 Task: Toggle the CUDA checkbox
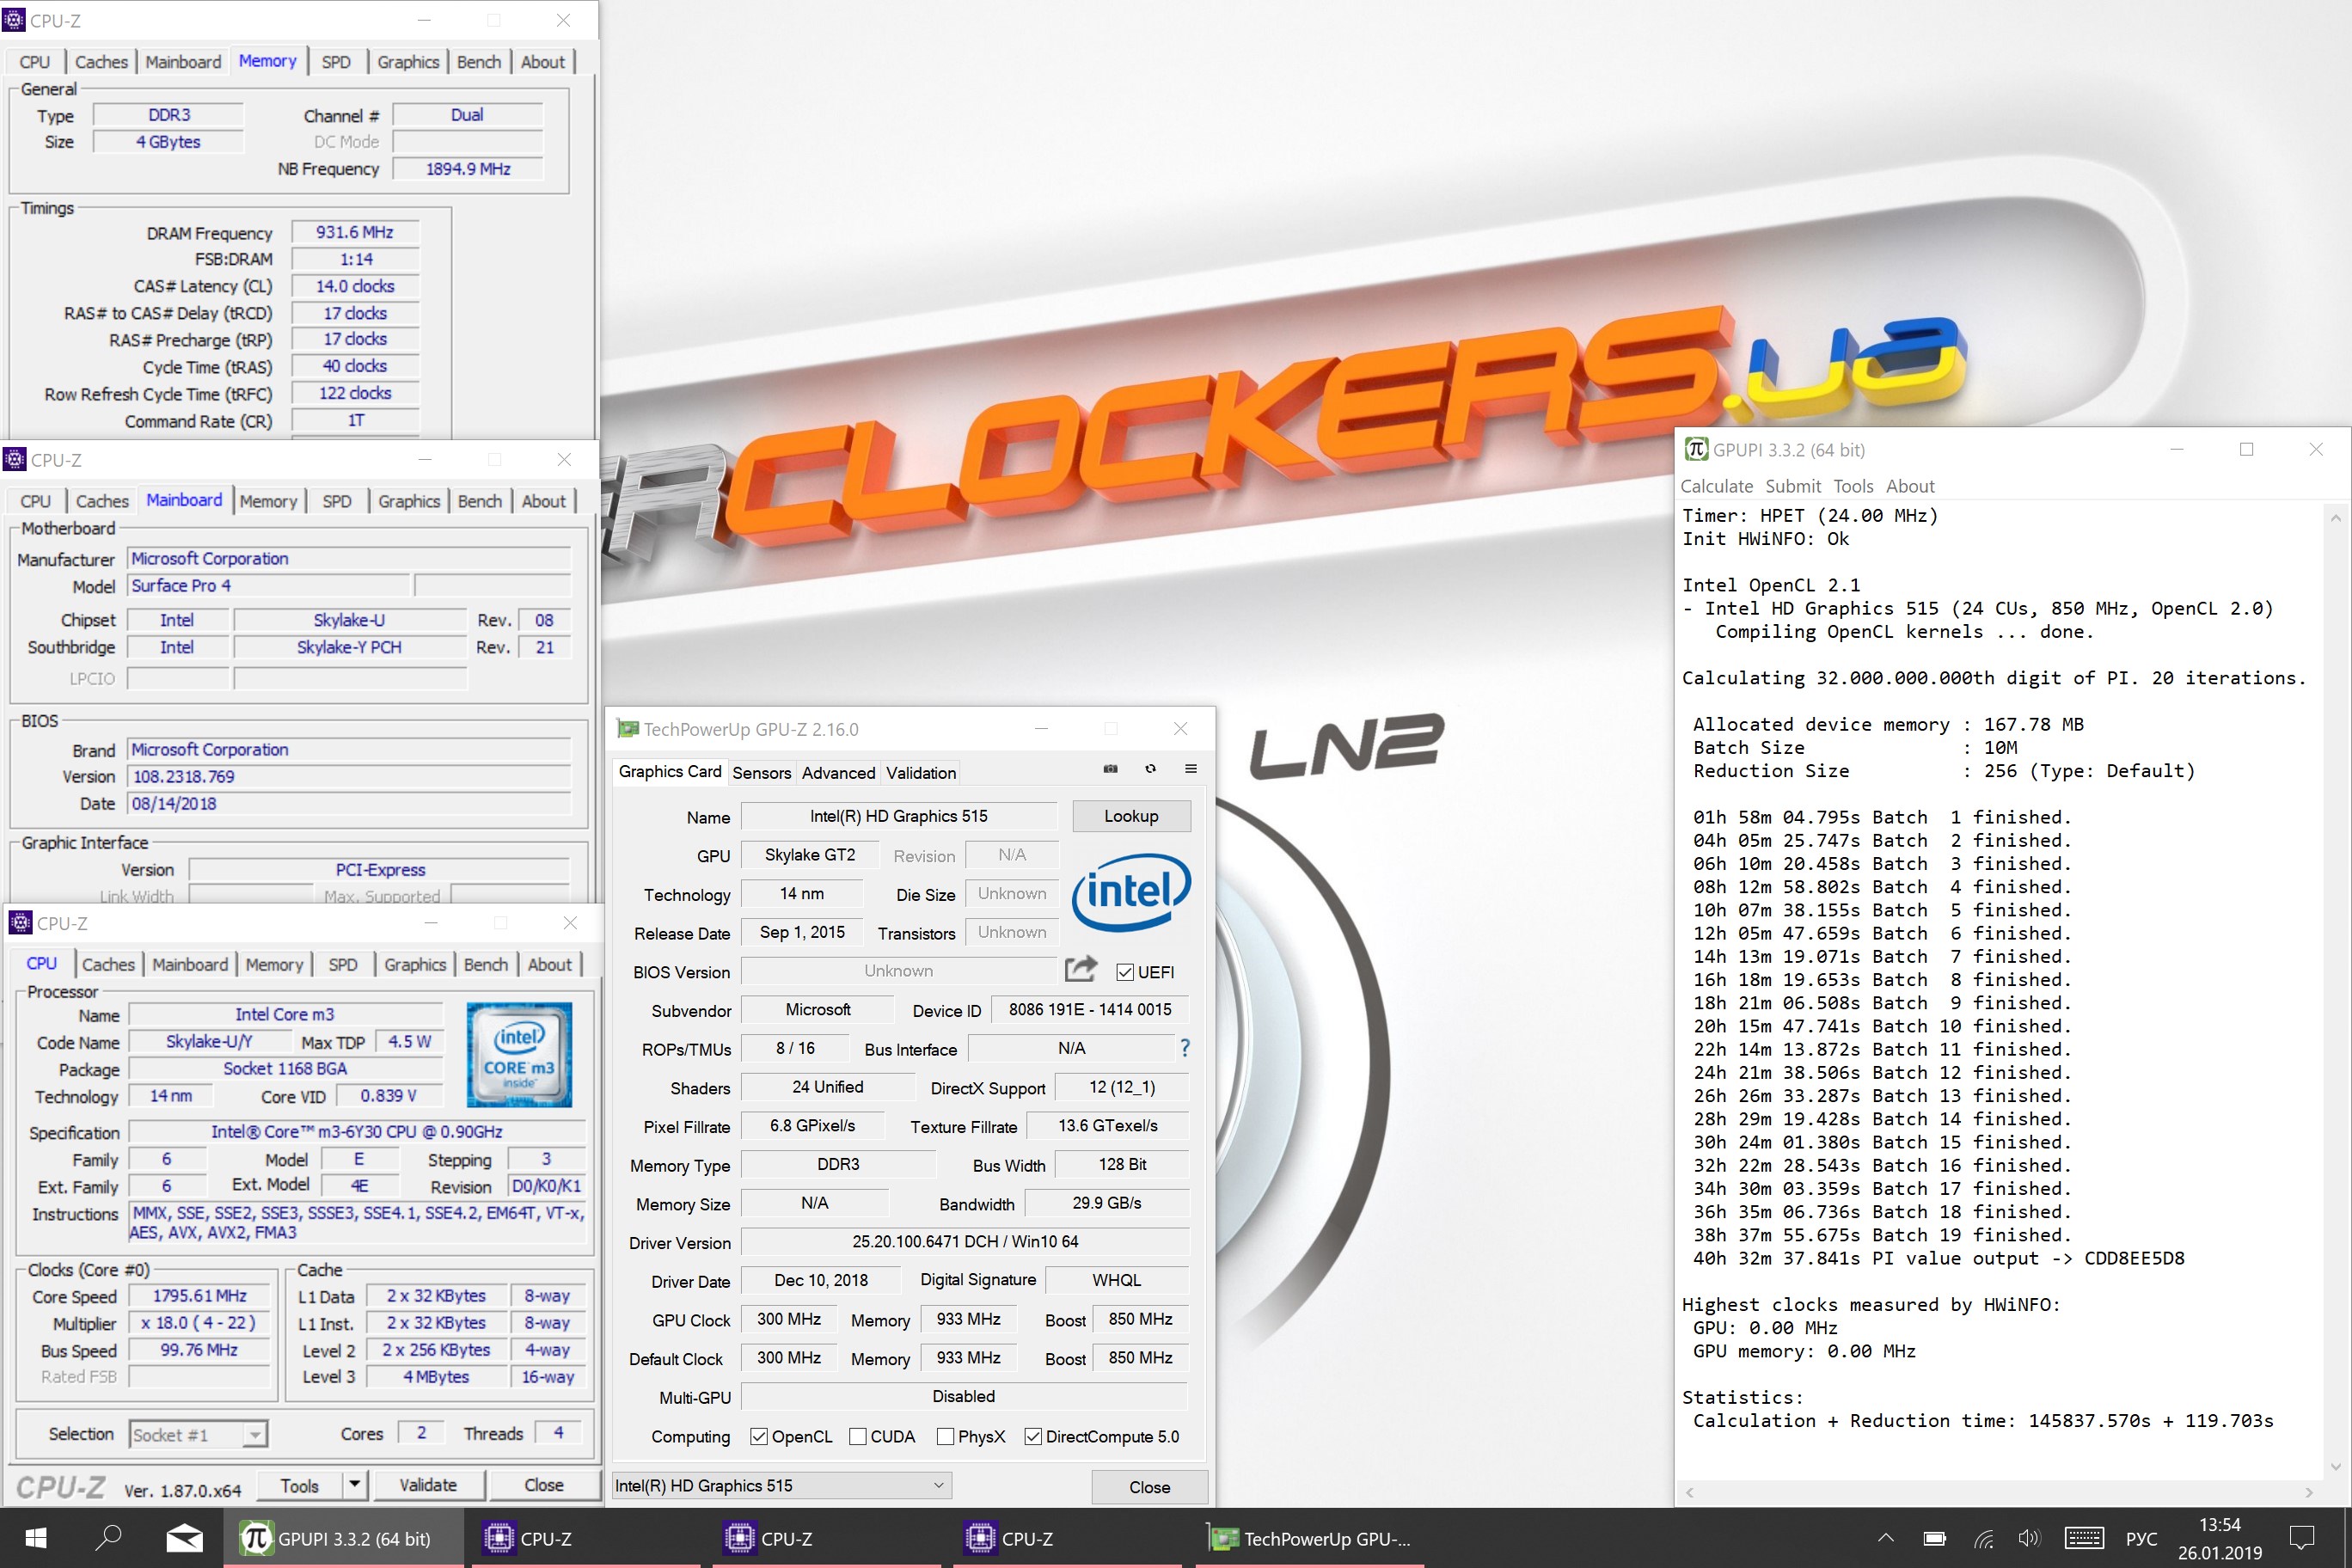(857, 1436)
